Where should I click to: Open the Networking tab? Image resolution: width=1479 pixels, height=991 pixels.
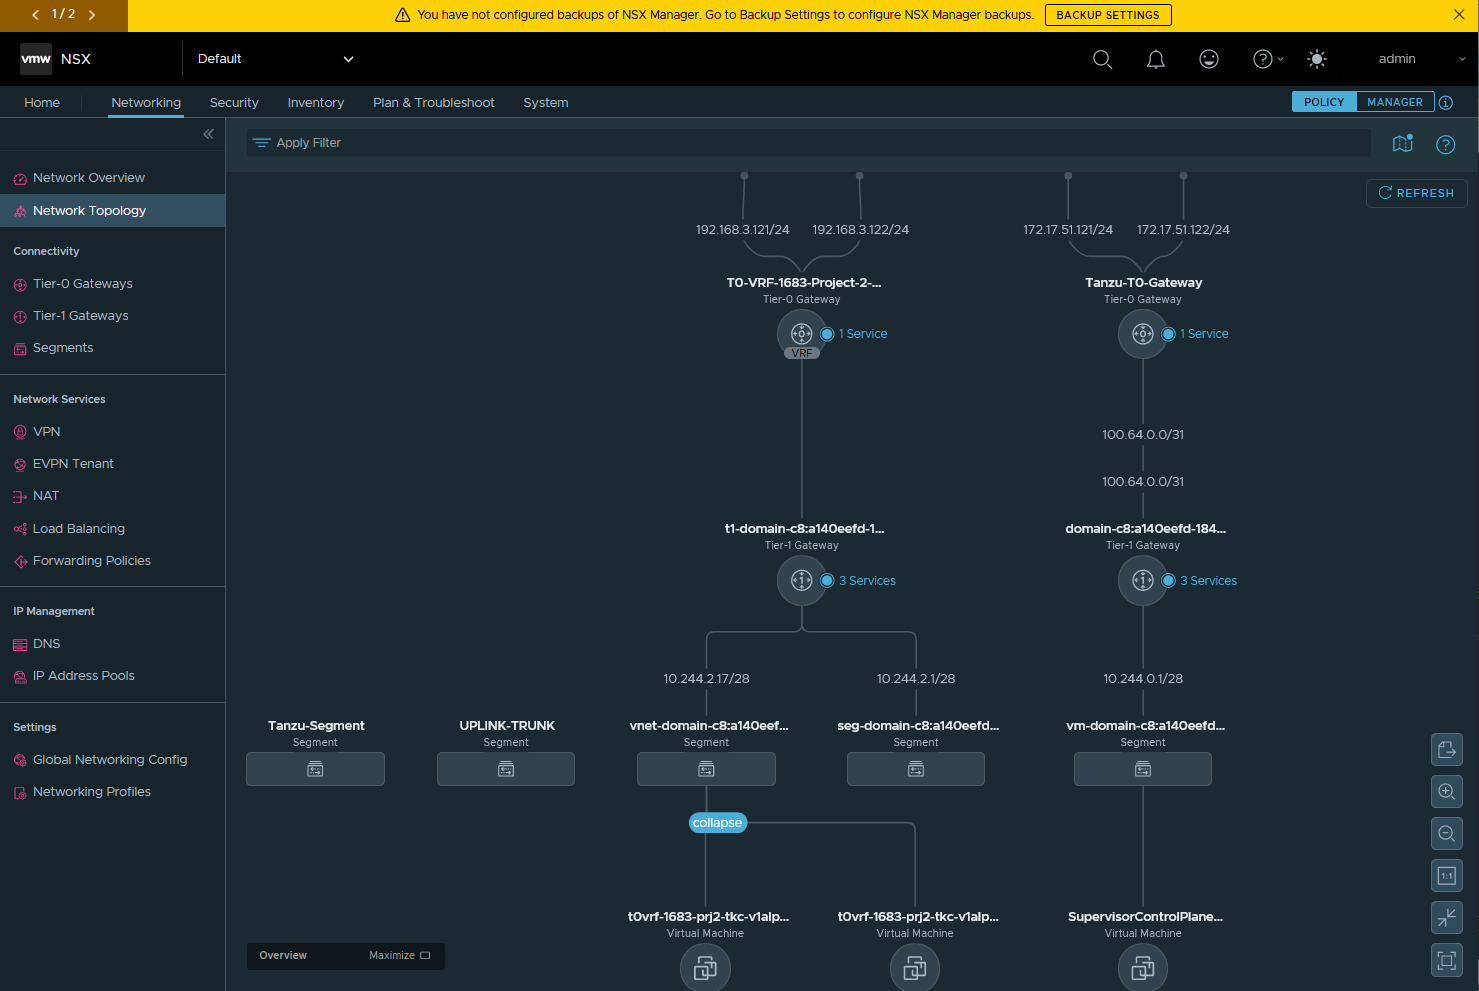click(146, 102)
